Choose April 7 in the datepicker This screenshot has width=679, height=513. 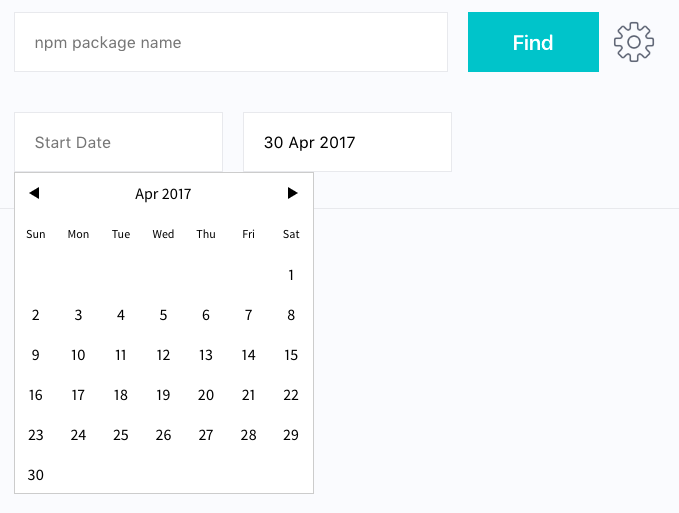pyautogui.click(x=248, y=315)
